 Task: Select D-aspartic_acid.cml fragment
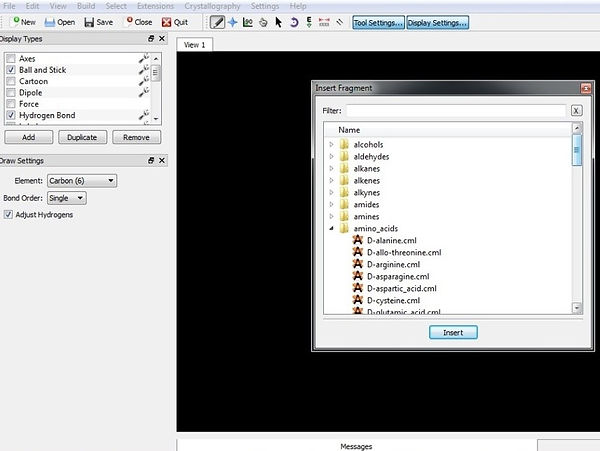click(401, 288)
